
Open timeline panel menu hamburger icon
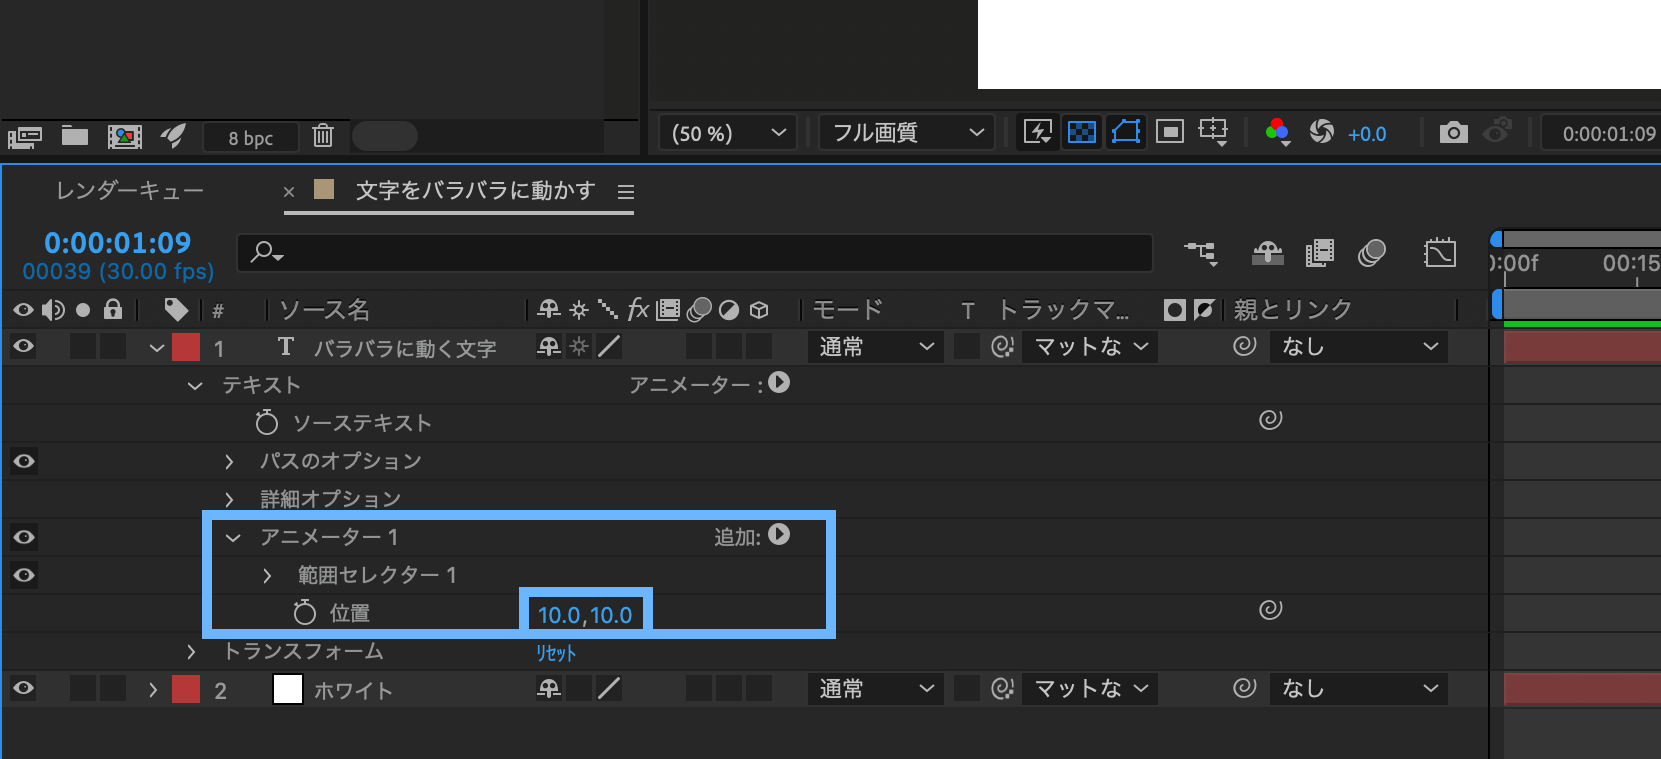(x=626, y=192)
